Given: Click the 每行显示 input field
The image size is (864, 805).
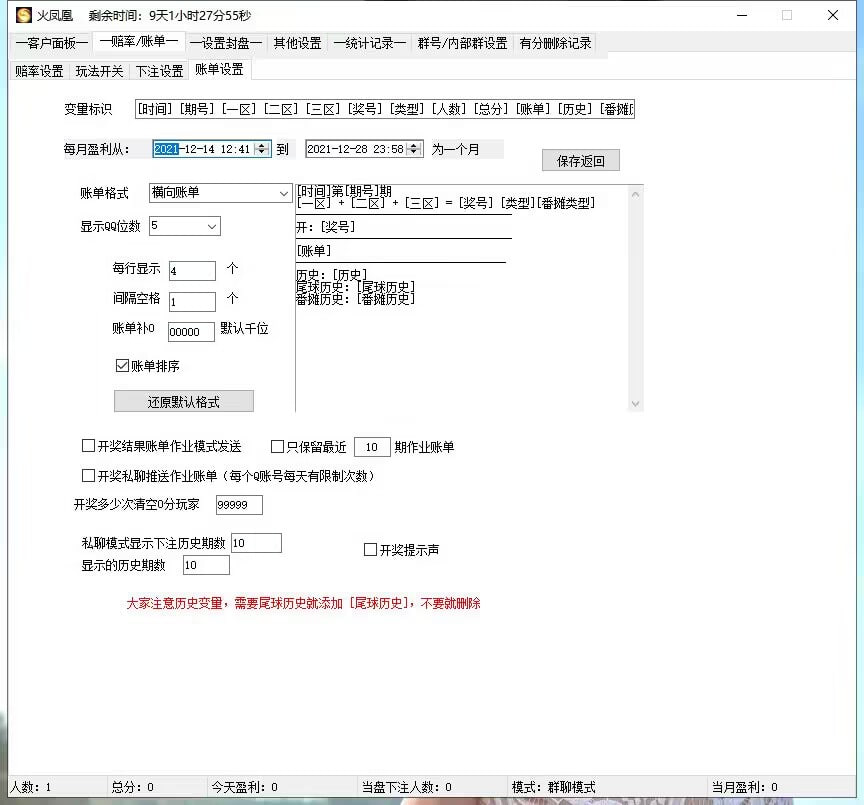Looking at the screenshot, I should click(192, 271).
